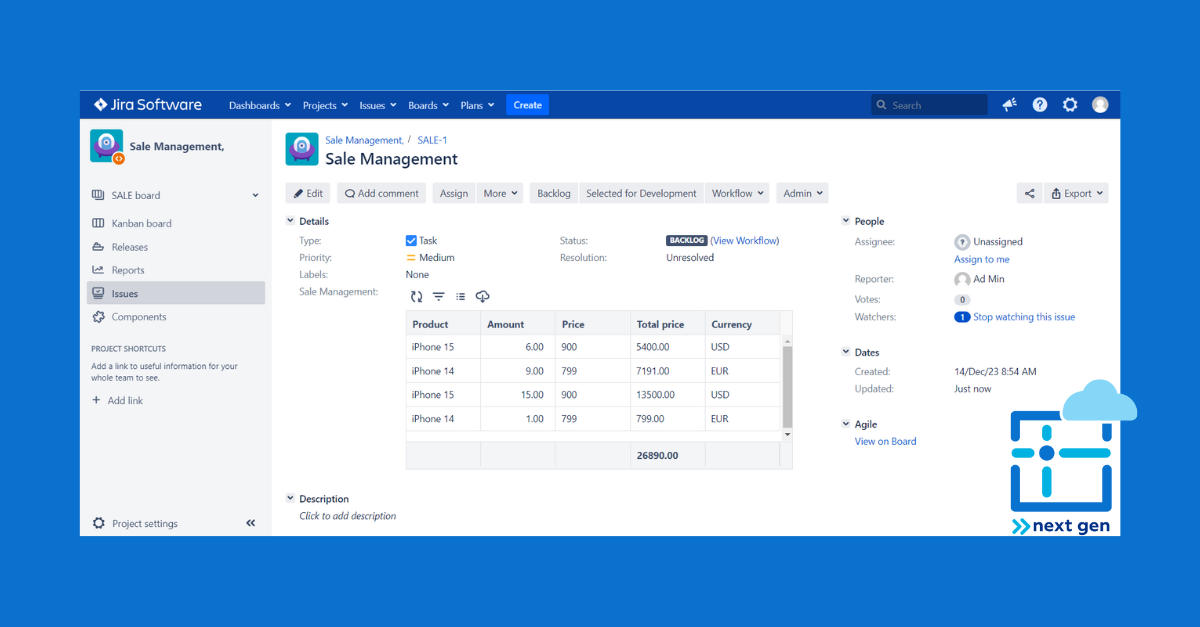The width and height of the screenshot is (1200, 627).
Task: Collapse the Dates section
Action: pyautogui.click(x=845, y=352)
